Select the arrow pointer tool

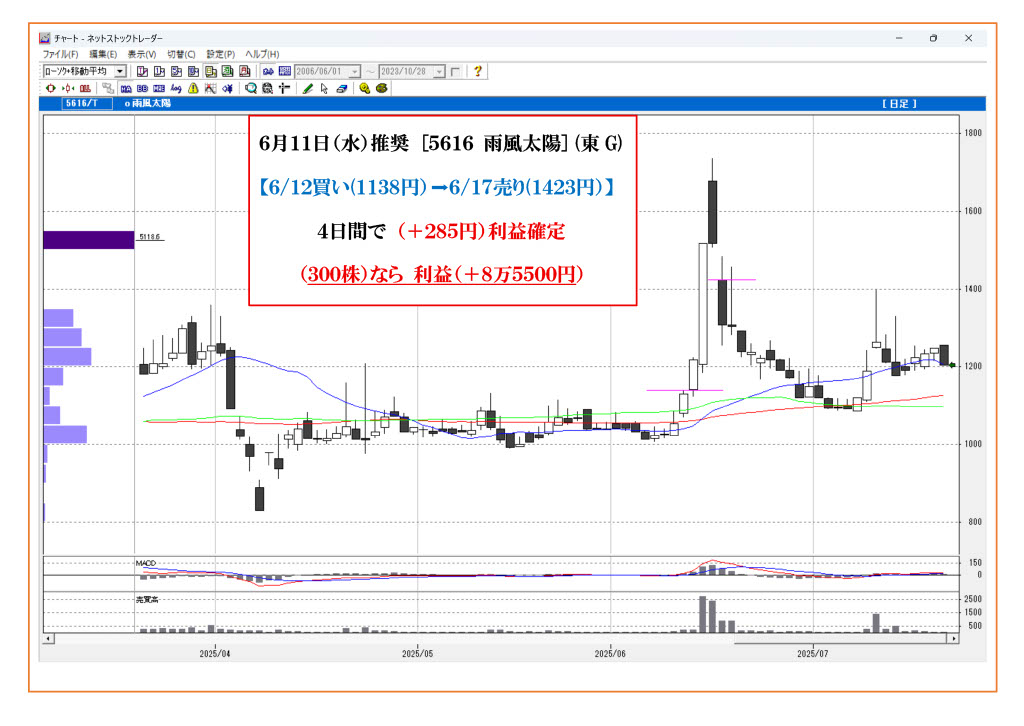(324, 88)
